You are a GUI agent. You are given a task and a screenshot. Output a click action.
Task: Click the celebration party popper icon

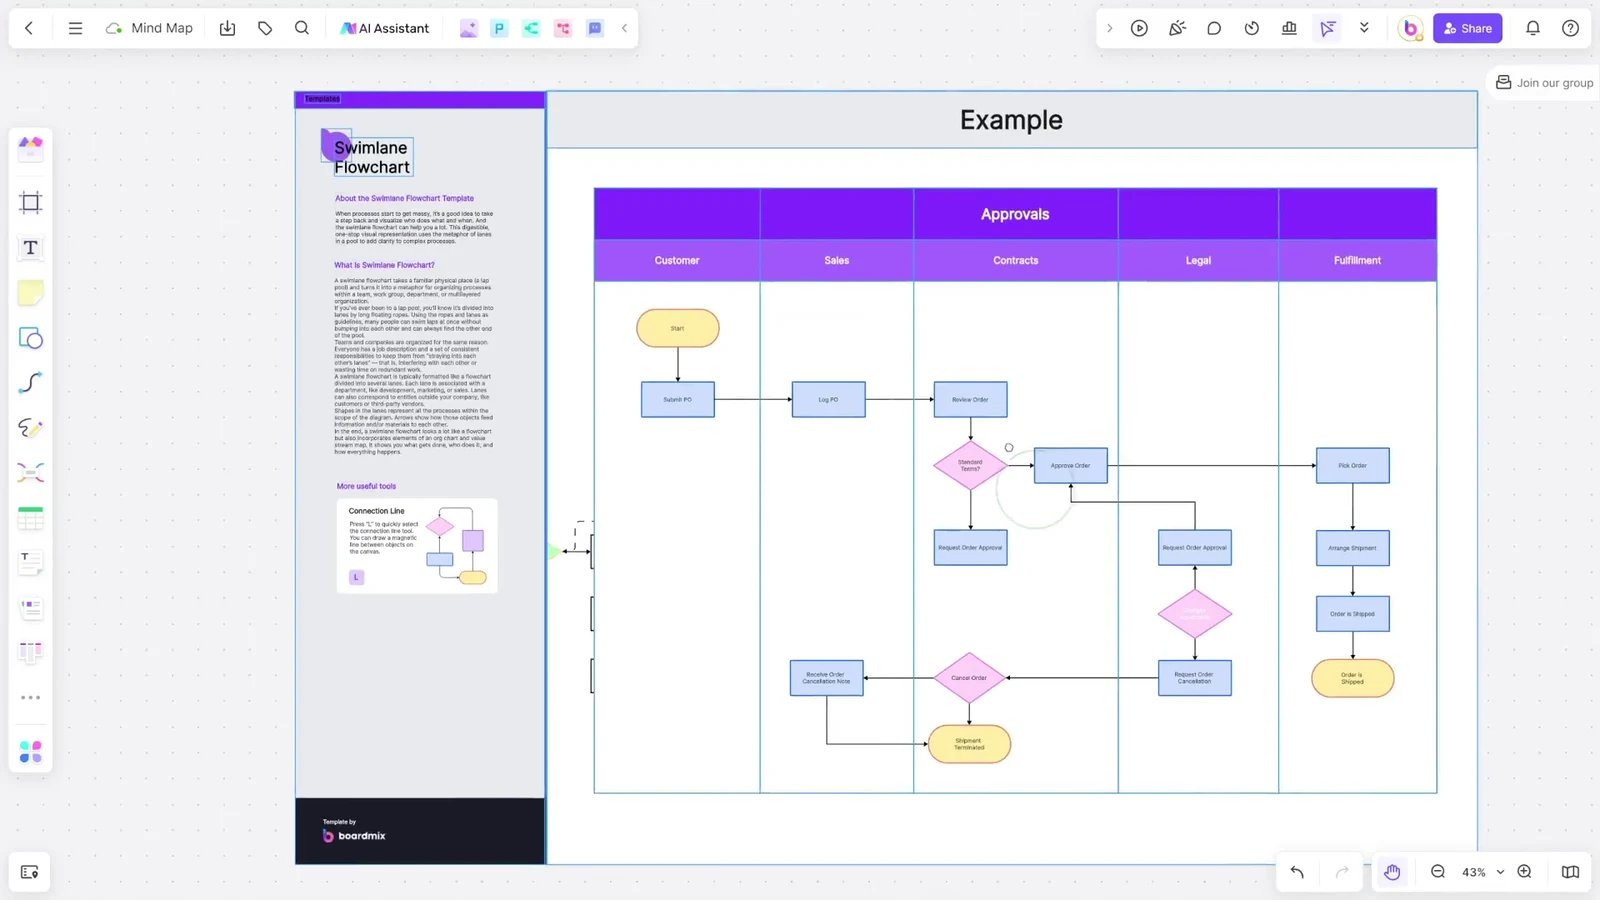click(x=1177, y=28)
